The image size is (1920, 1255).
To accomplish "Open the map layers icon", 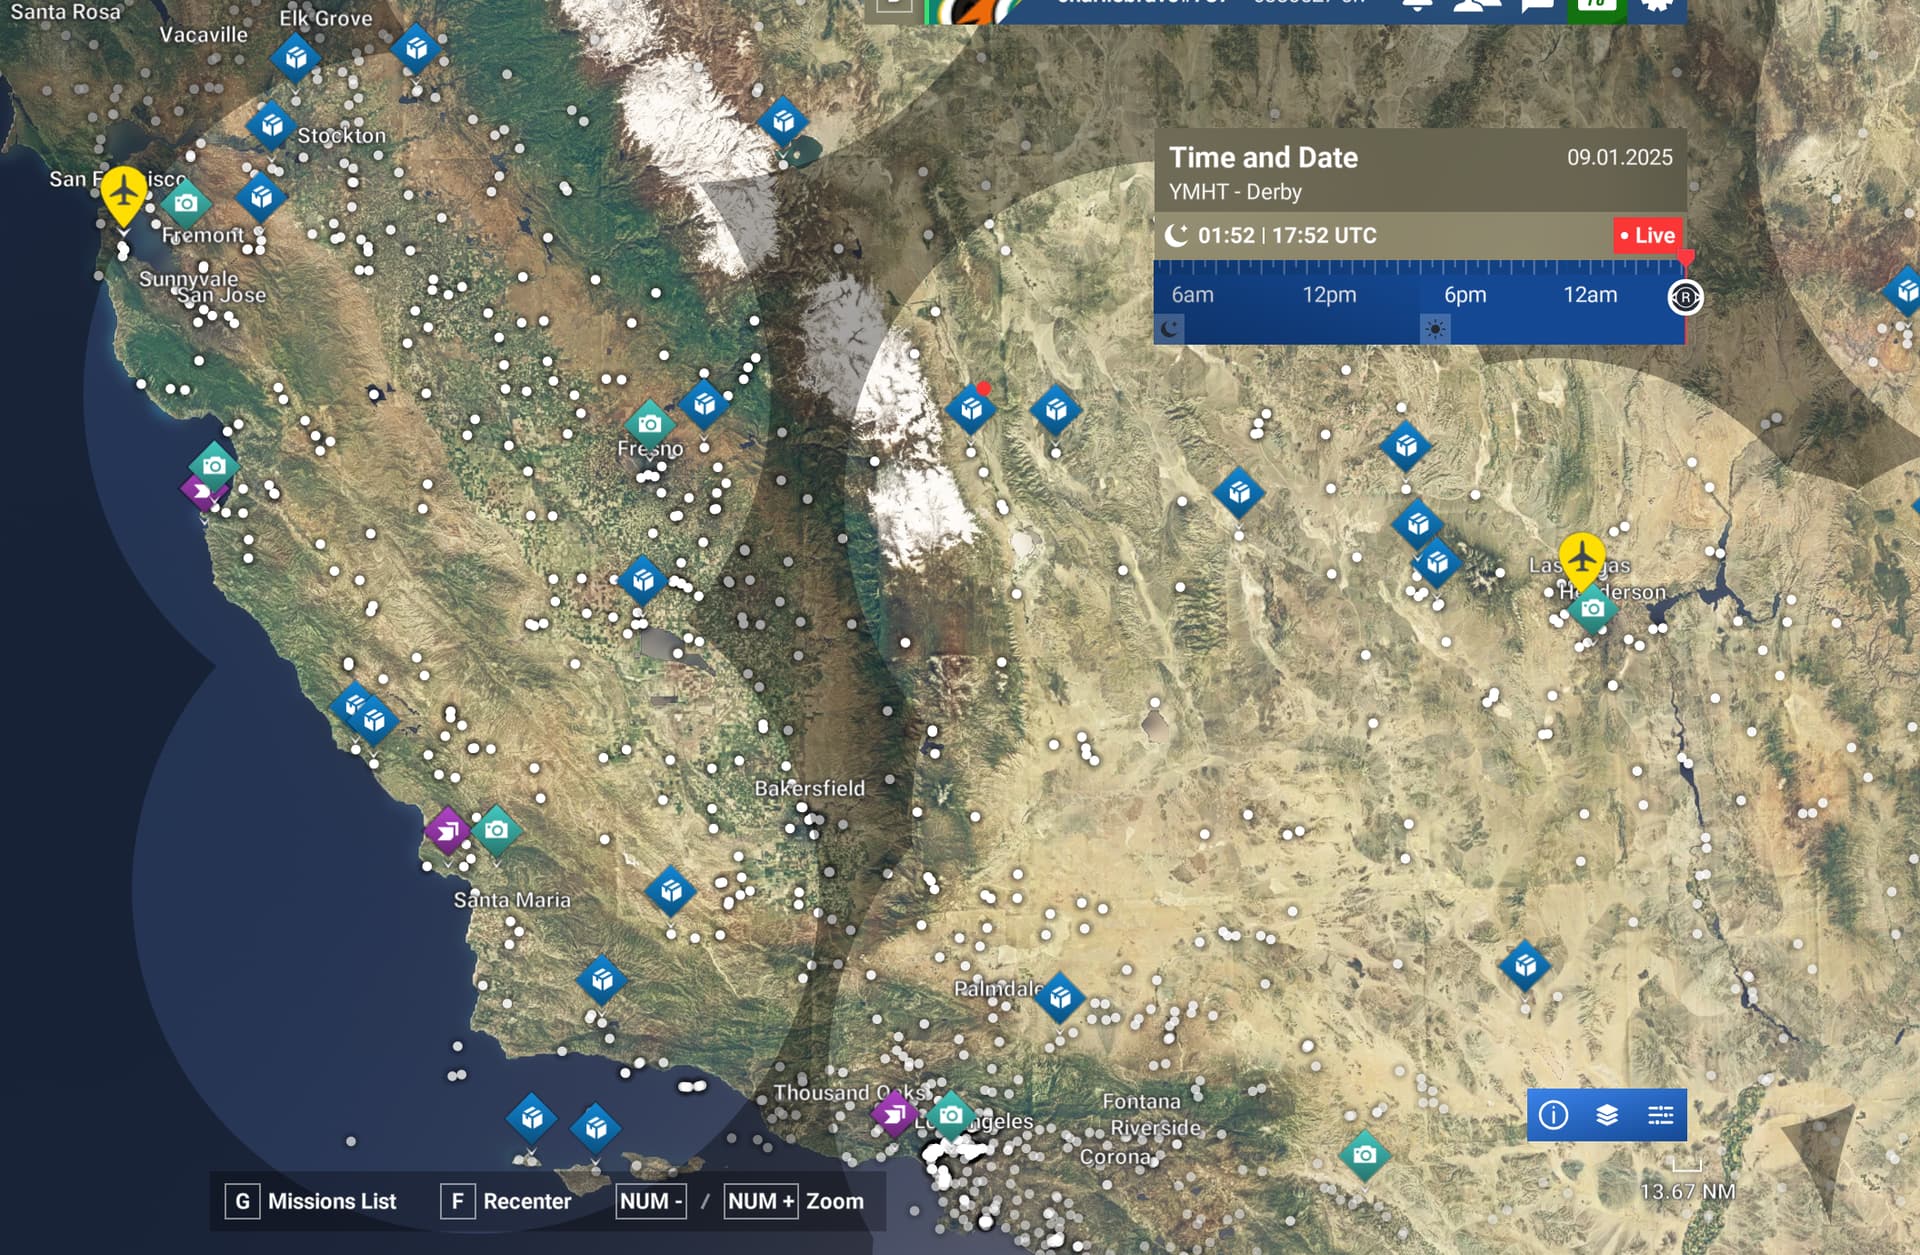I will click(x=1607, y=1114).
